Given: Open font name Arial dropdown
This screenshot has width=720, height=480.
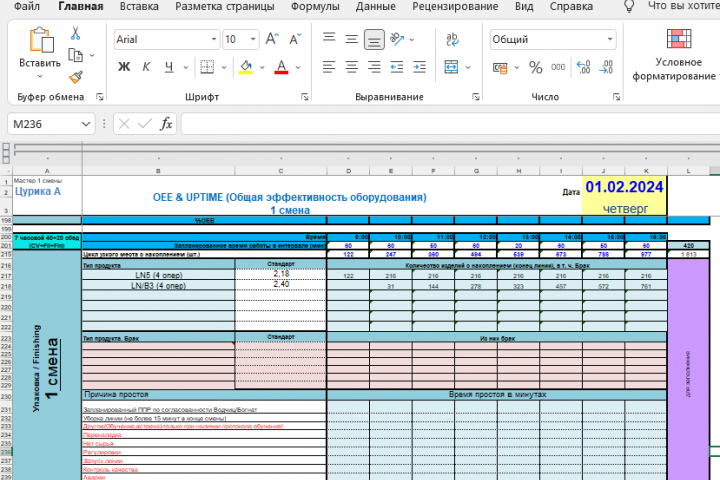Looking at the screenshot, I should [214, 39].
